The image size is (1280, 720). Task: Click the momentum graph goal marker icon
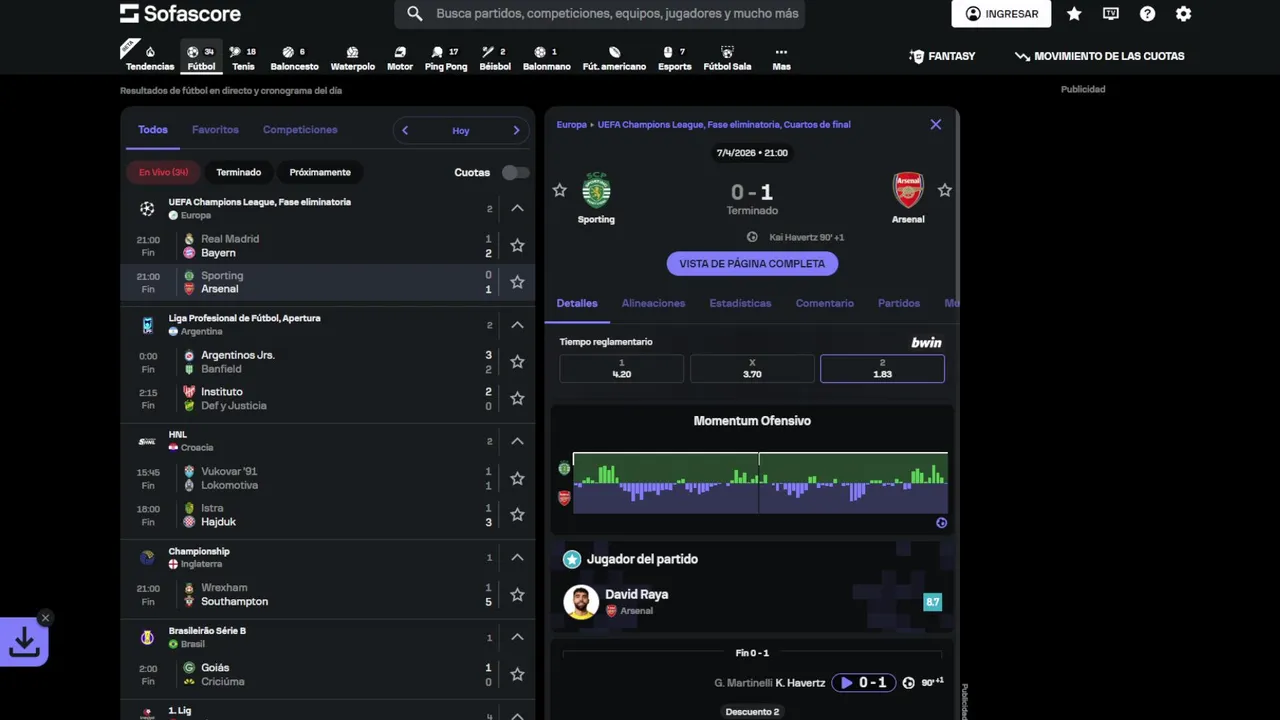click(941, 523)
